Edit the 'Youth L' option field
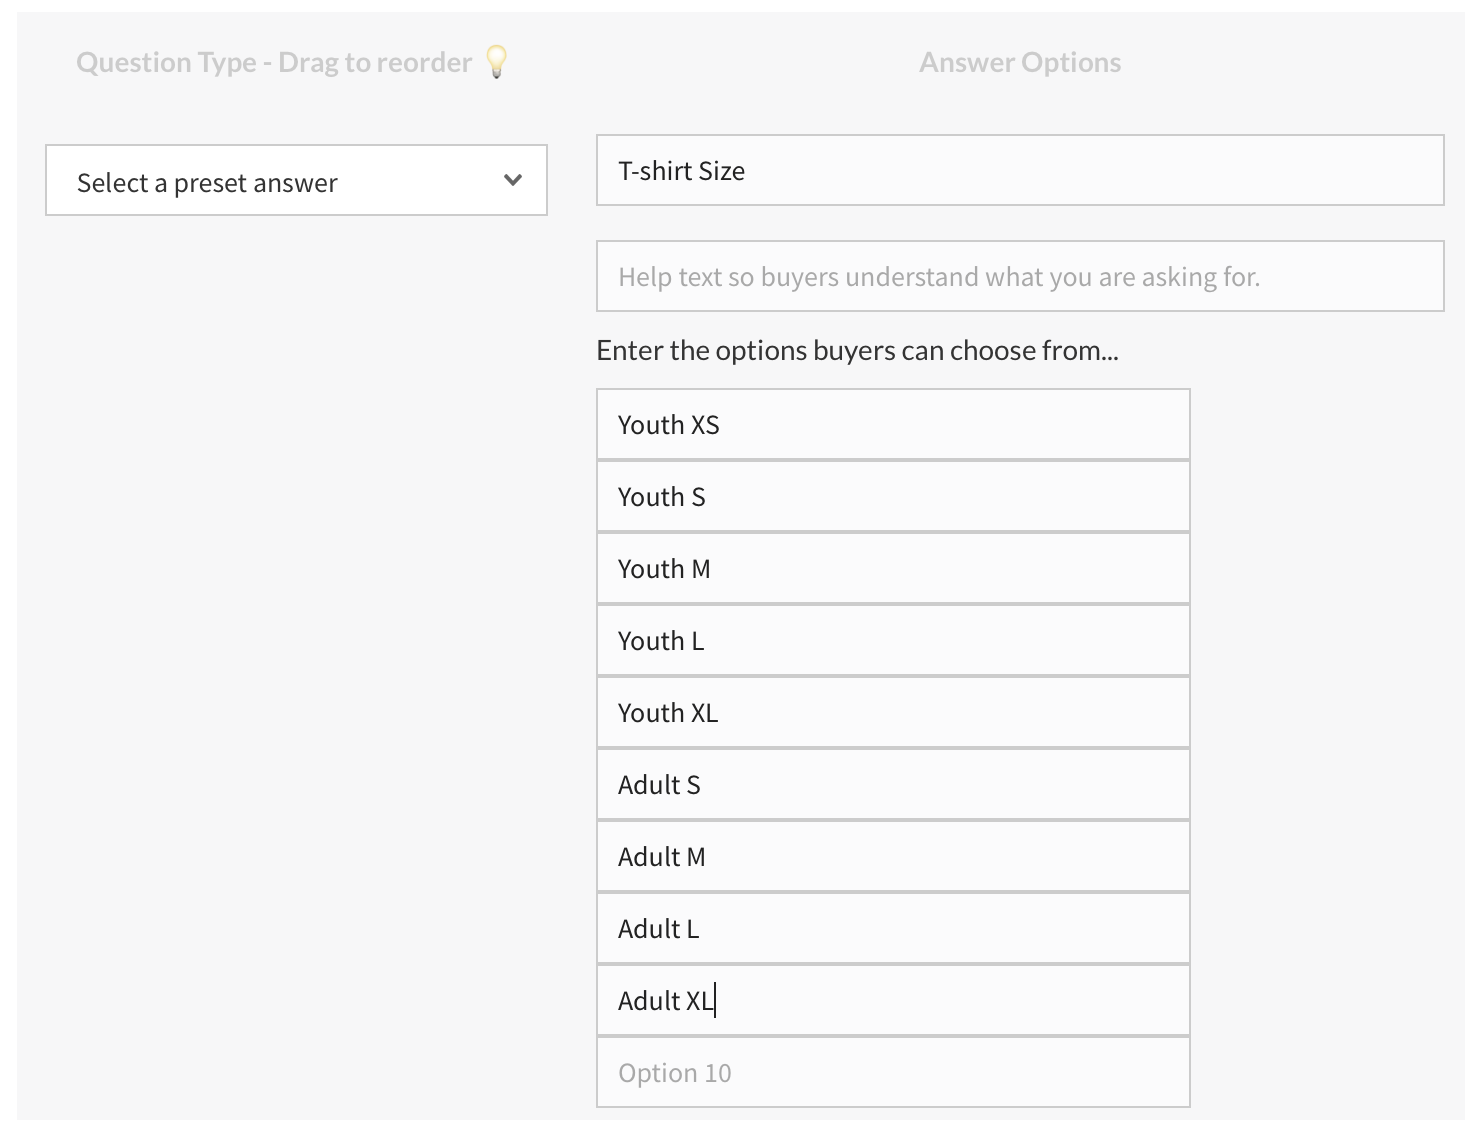 893,641
